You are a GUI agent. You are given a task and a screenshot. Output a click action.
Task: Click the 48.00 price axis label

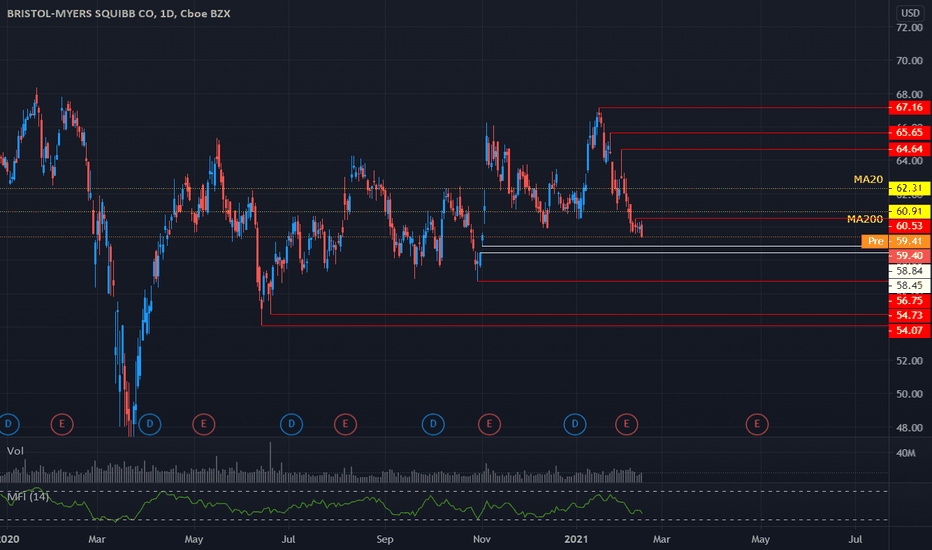909,428
